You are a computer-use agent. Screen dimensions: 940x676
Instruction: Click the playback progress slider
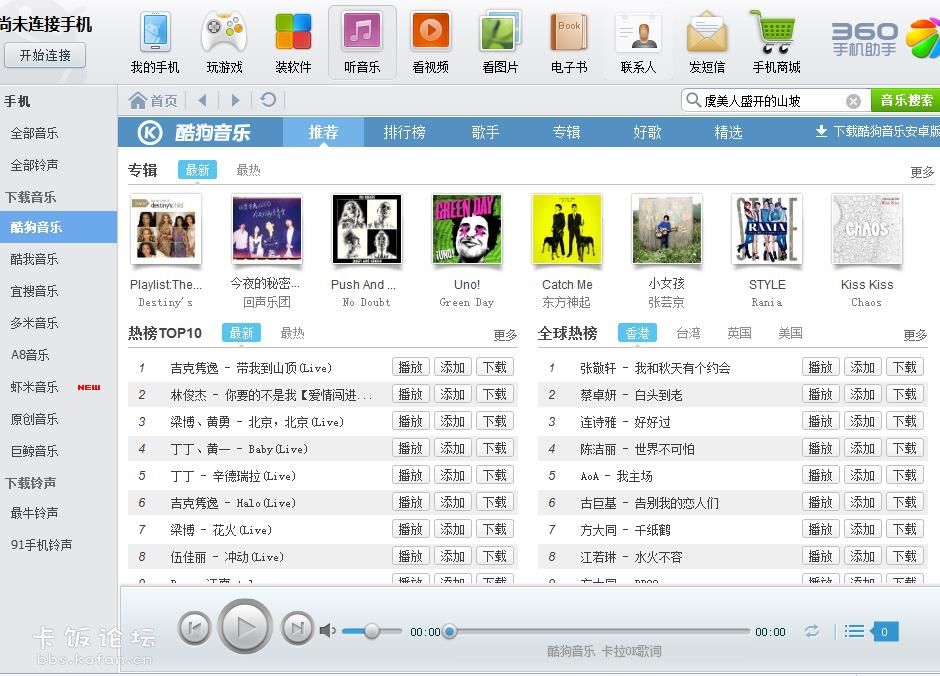coord(599,631)
